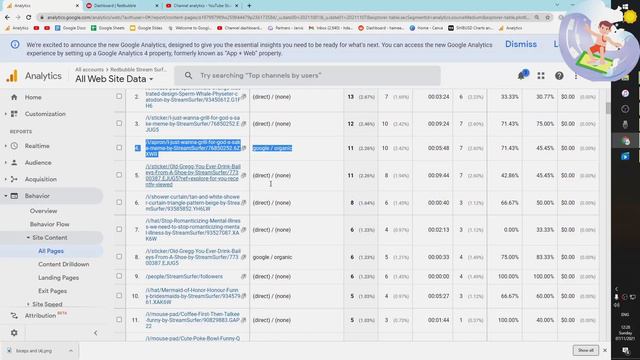Screen dimensions: 640x360
Task: Dismiss the Google Analytics 4 announcement
Action: click(521, 44)
